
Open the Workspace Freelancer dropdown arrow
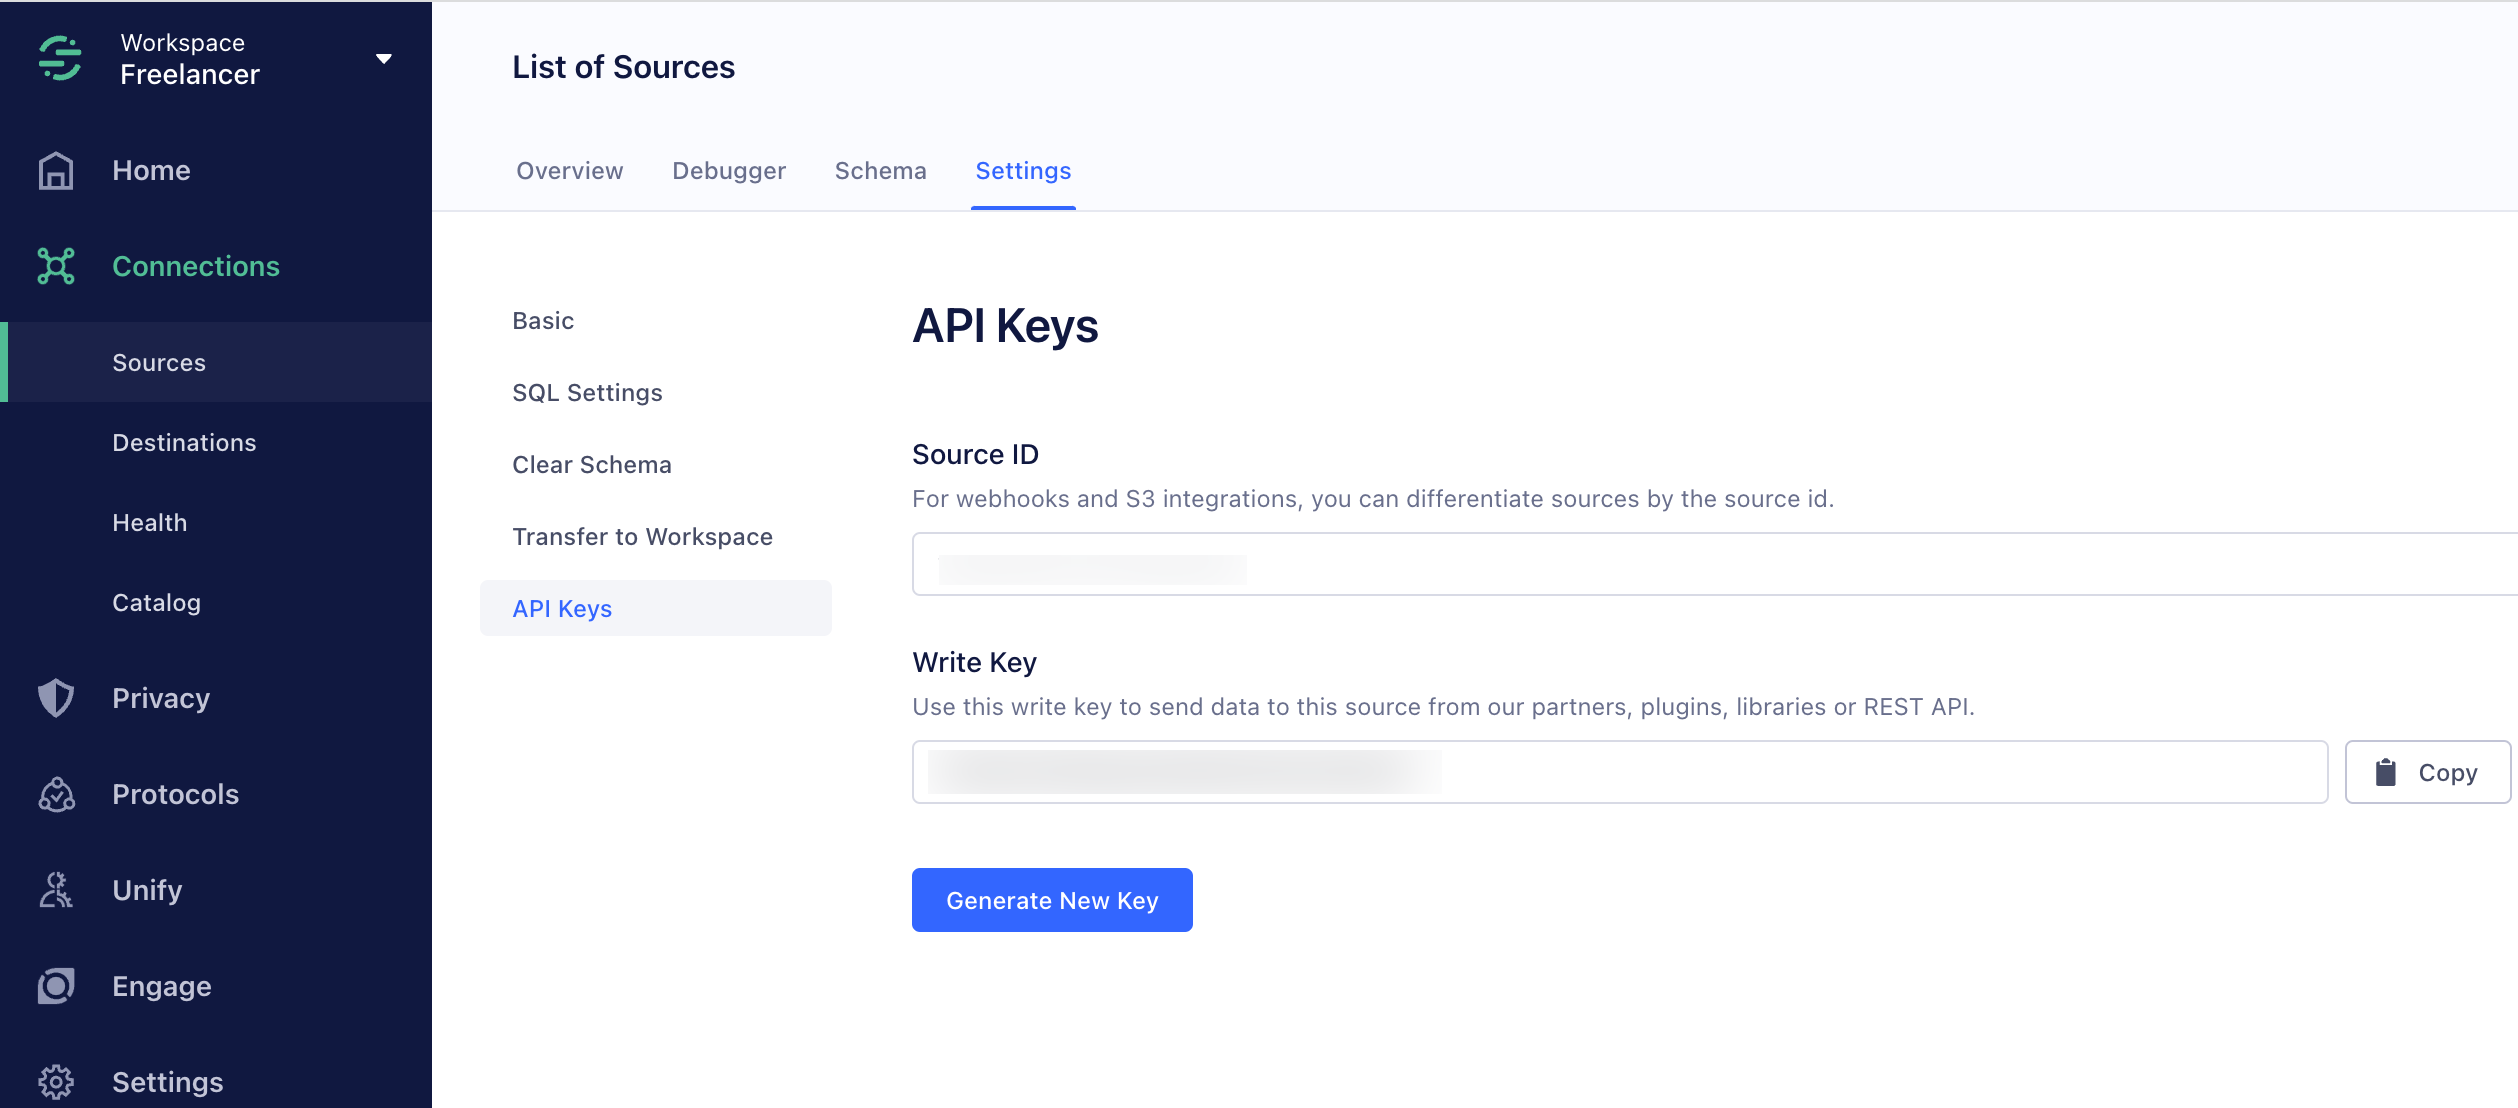383,59
